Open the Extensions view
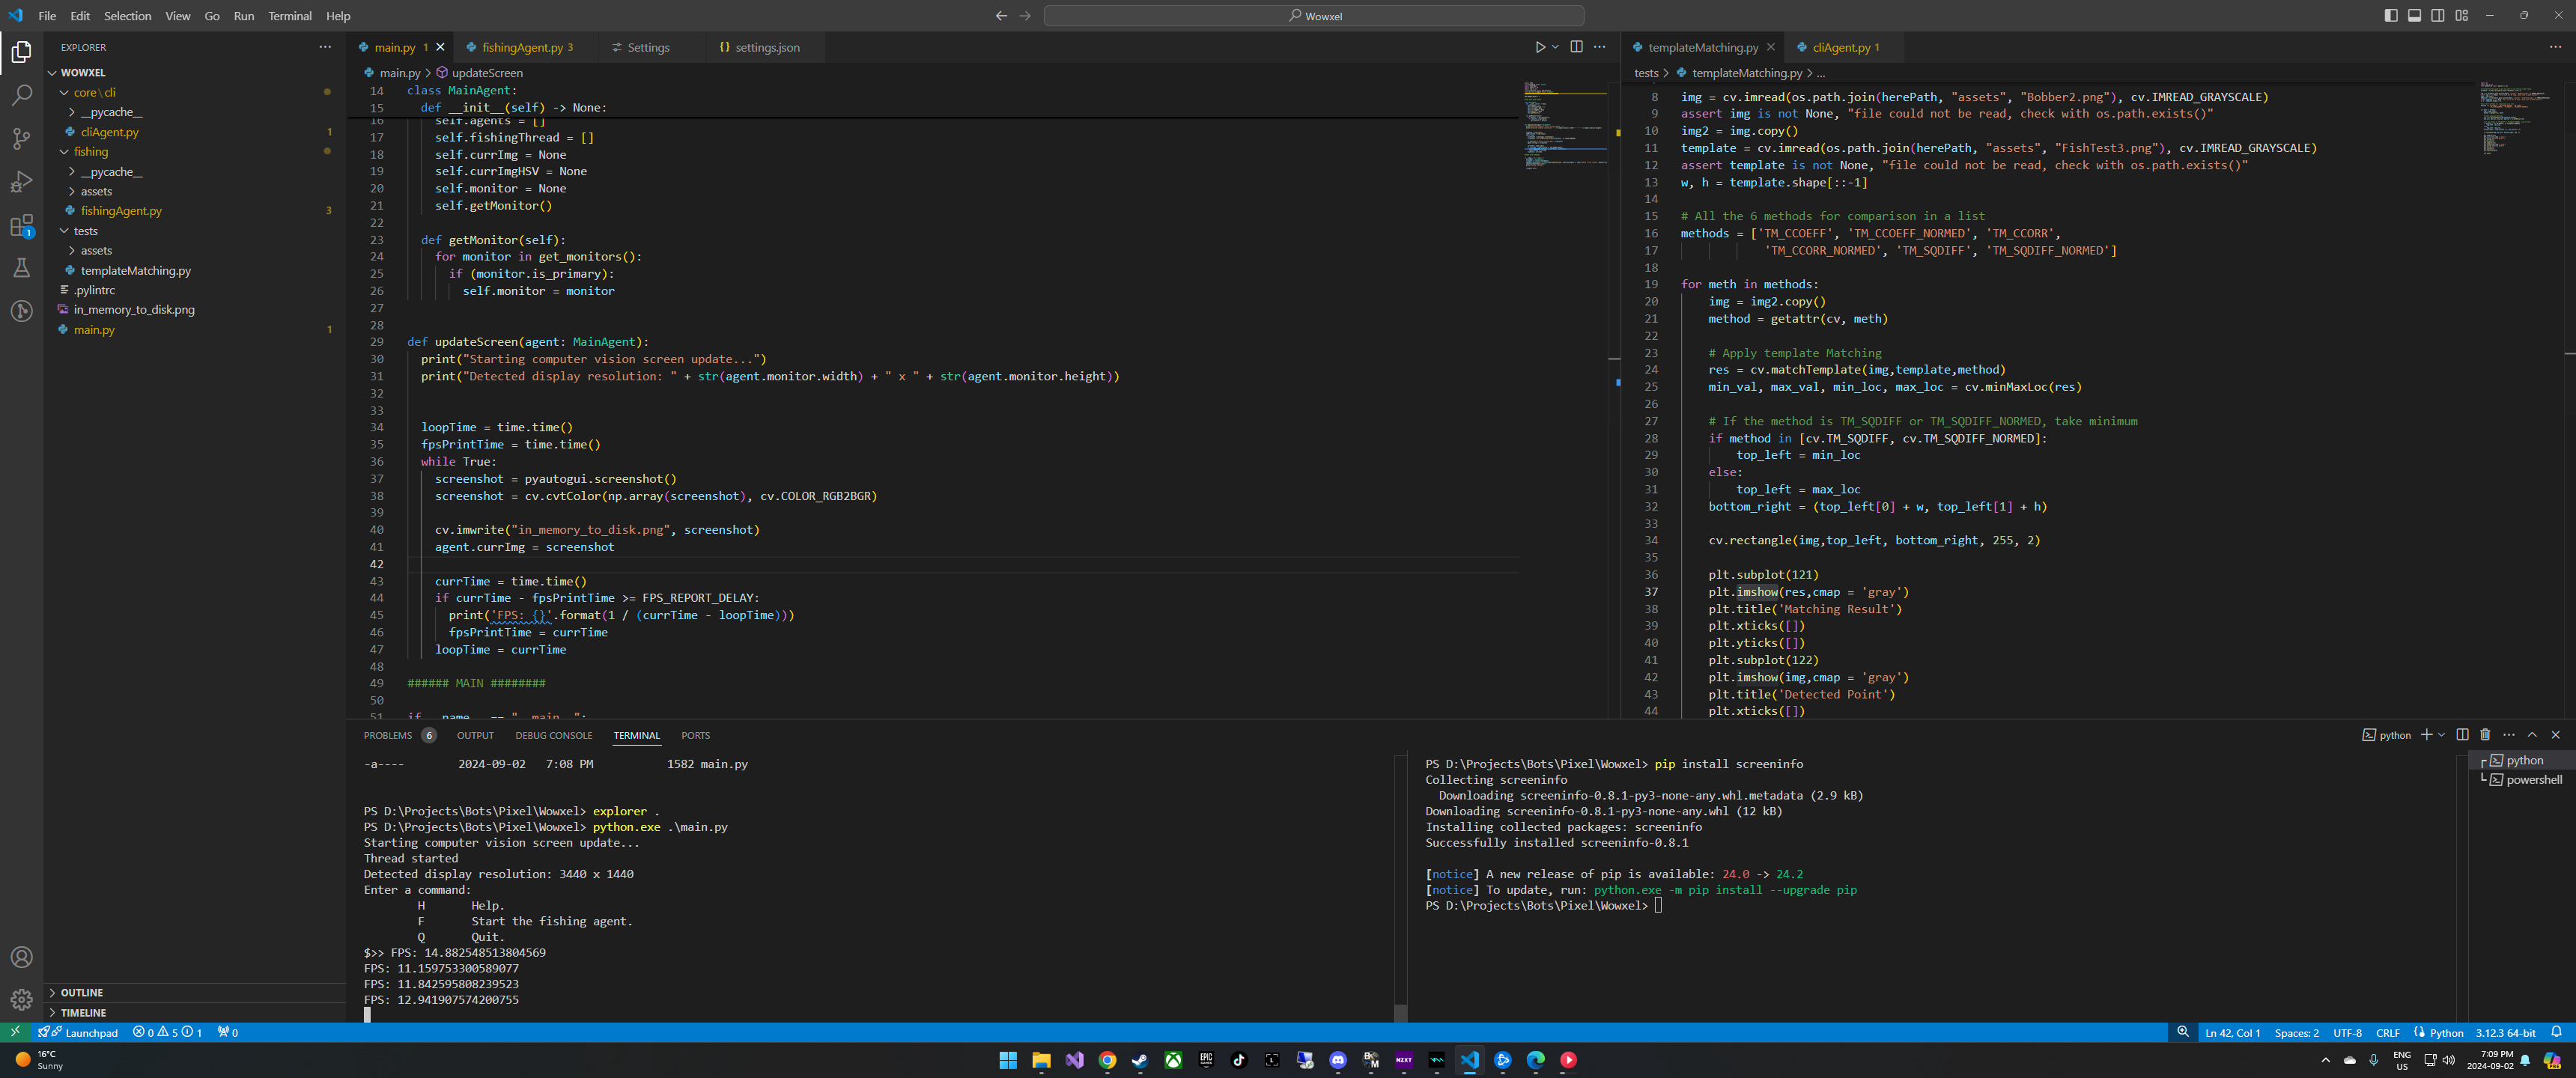Viewport: 2576px width, 1078px height. tap(21, 226)
